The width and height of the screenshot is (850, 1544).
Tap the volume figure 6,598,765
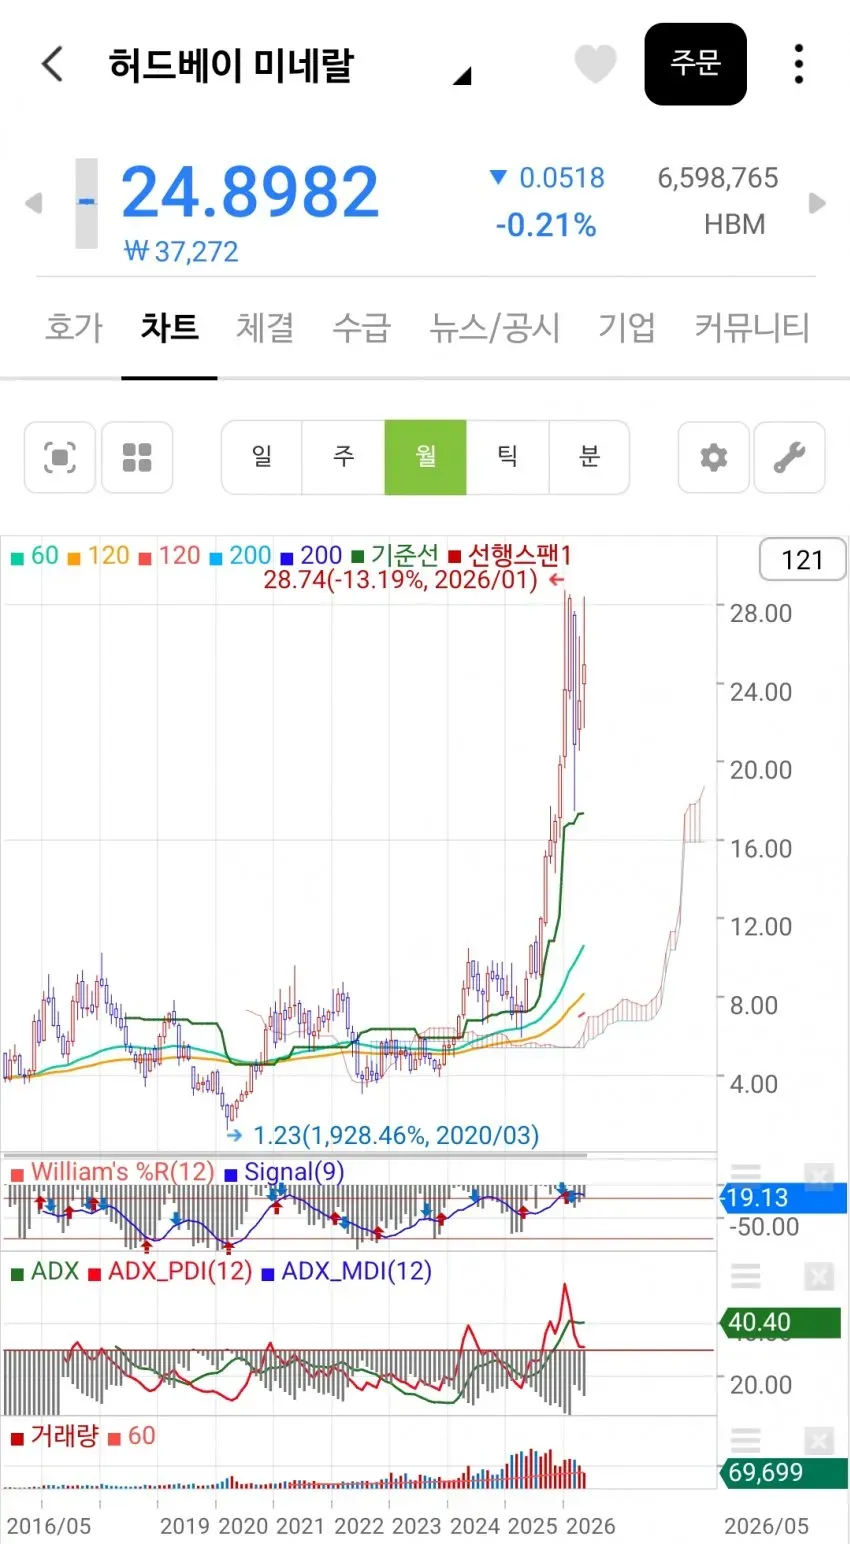[718, 178]
